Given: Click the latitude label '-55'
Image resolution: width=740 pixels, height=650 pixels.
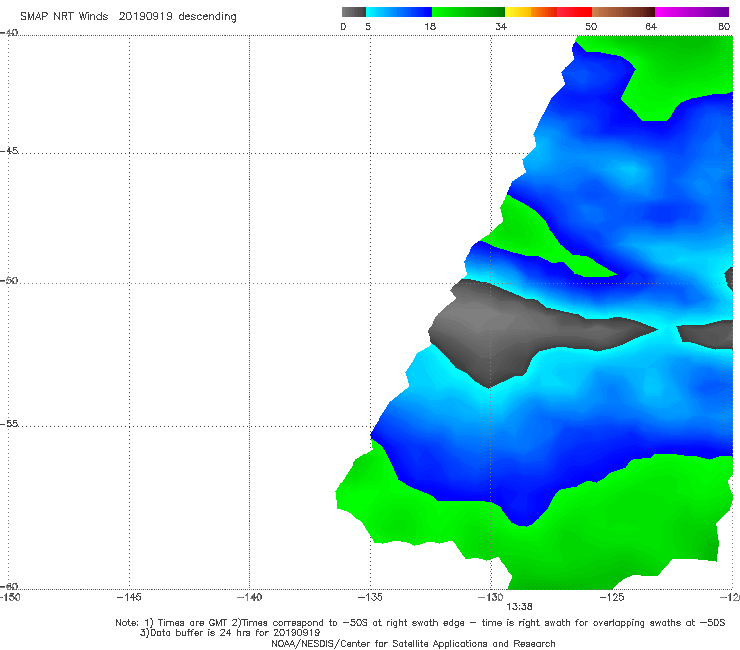Looking at the screenshot, I should click(x=9, y=423).
